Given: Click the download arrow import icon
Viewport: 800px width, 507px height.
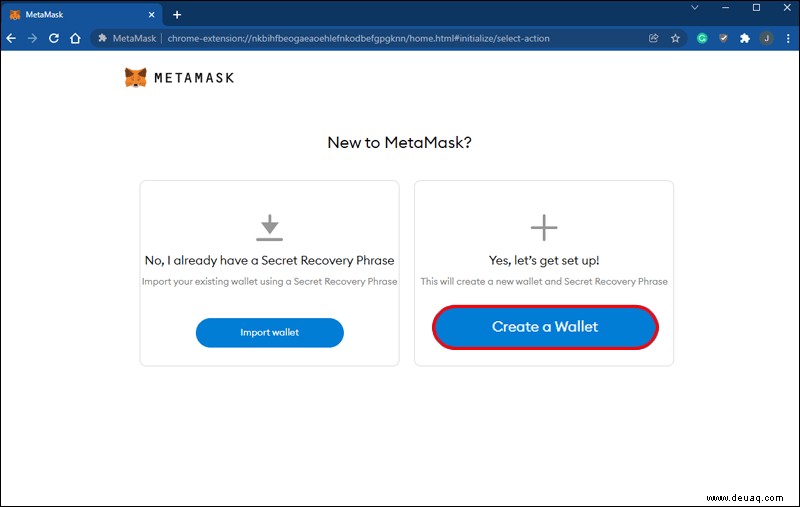Looking at the screenshot, I should (269, 227).
